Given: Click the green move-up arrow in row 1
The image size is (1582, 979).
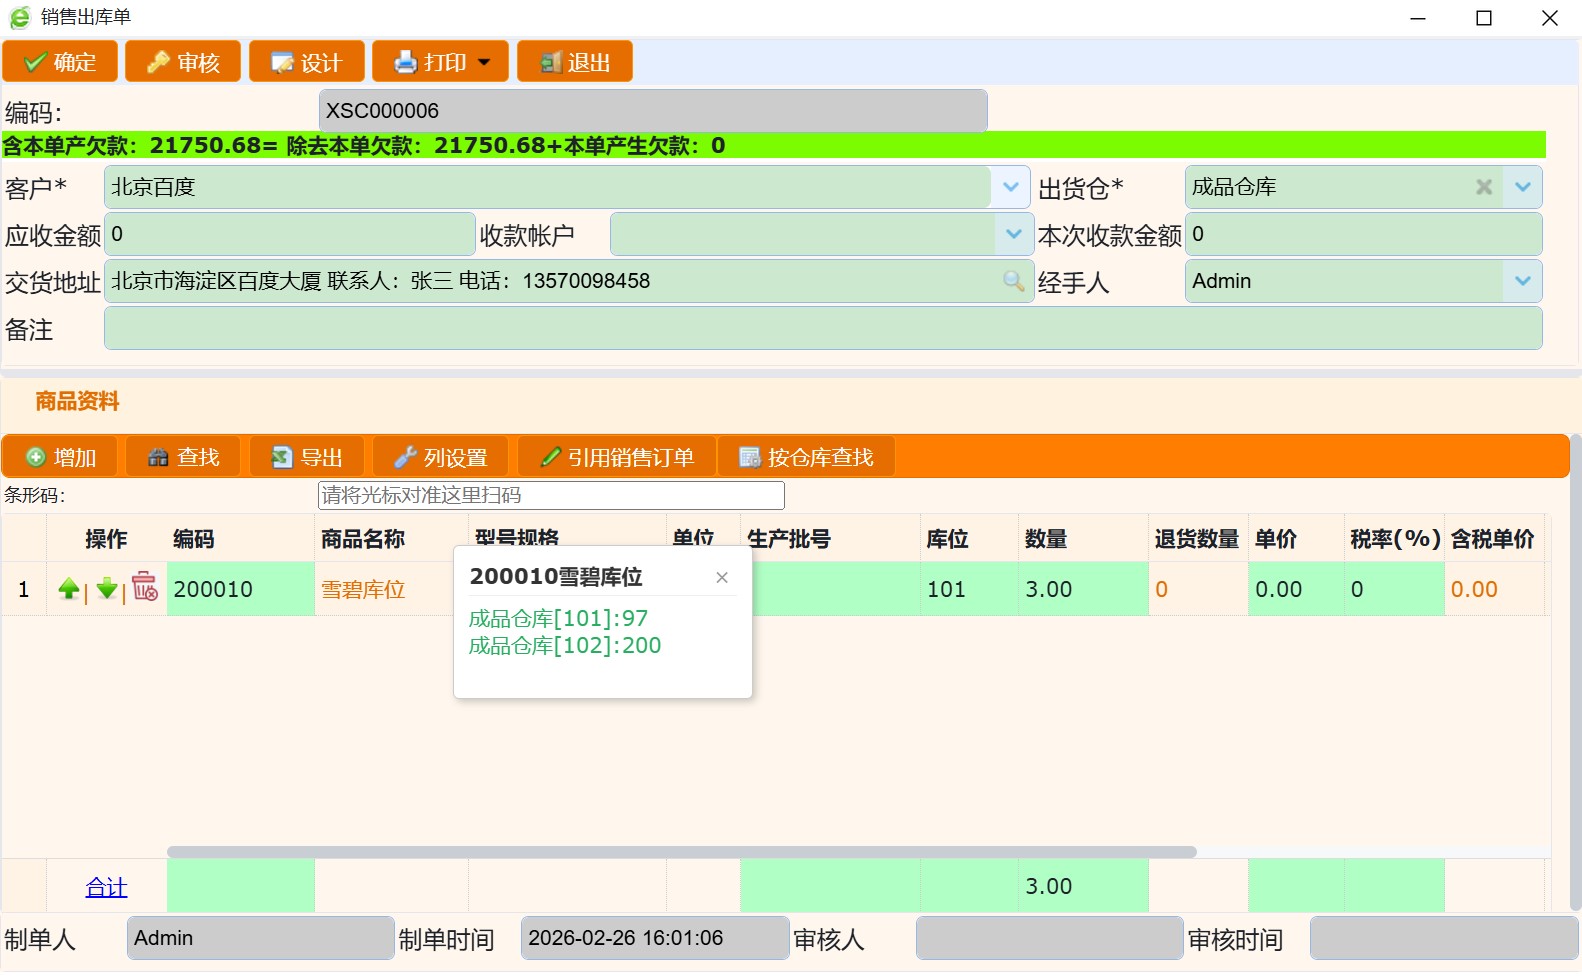Looking at the screenshot, I should pyautogui.click(x=68, y=589).
